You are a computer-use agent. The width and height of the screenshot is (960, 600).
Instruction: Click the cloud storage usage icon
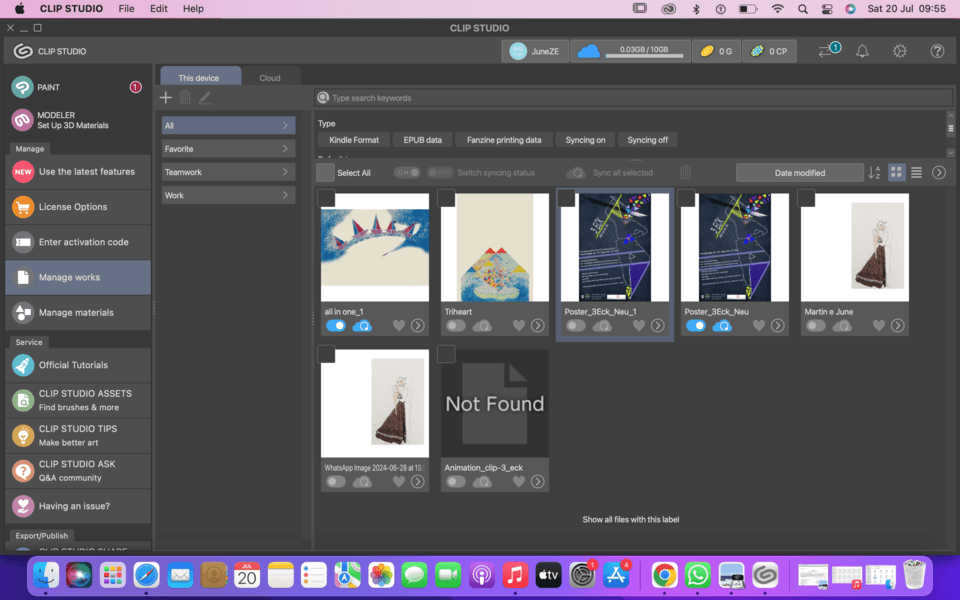[x=589, y=51]
